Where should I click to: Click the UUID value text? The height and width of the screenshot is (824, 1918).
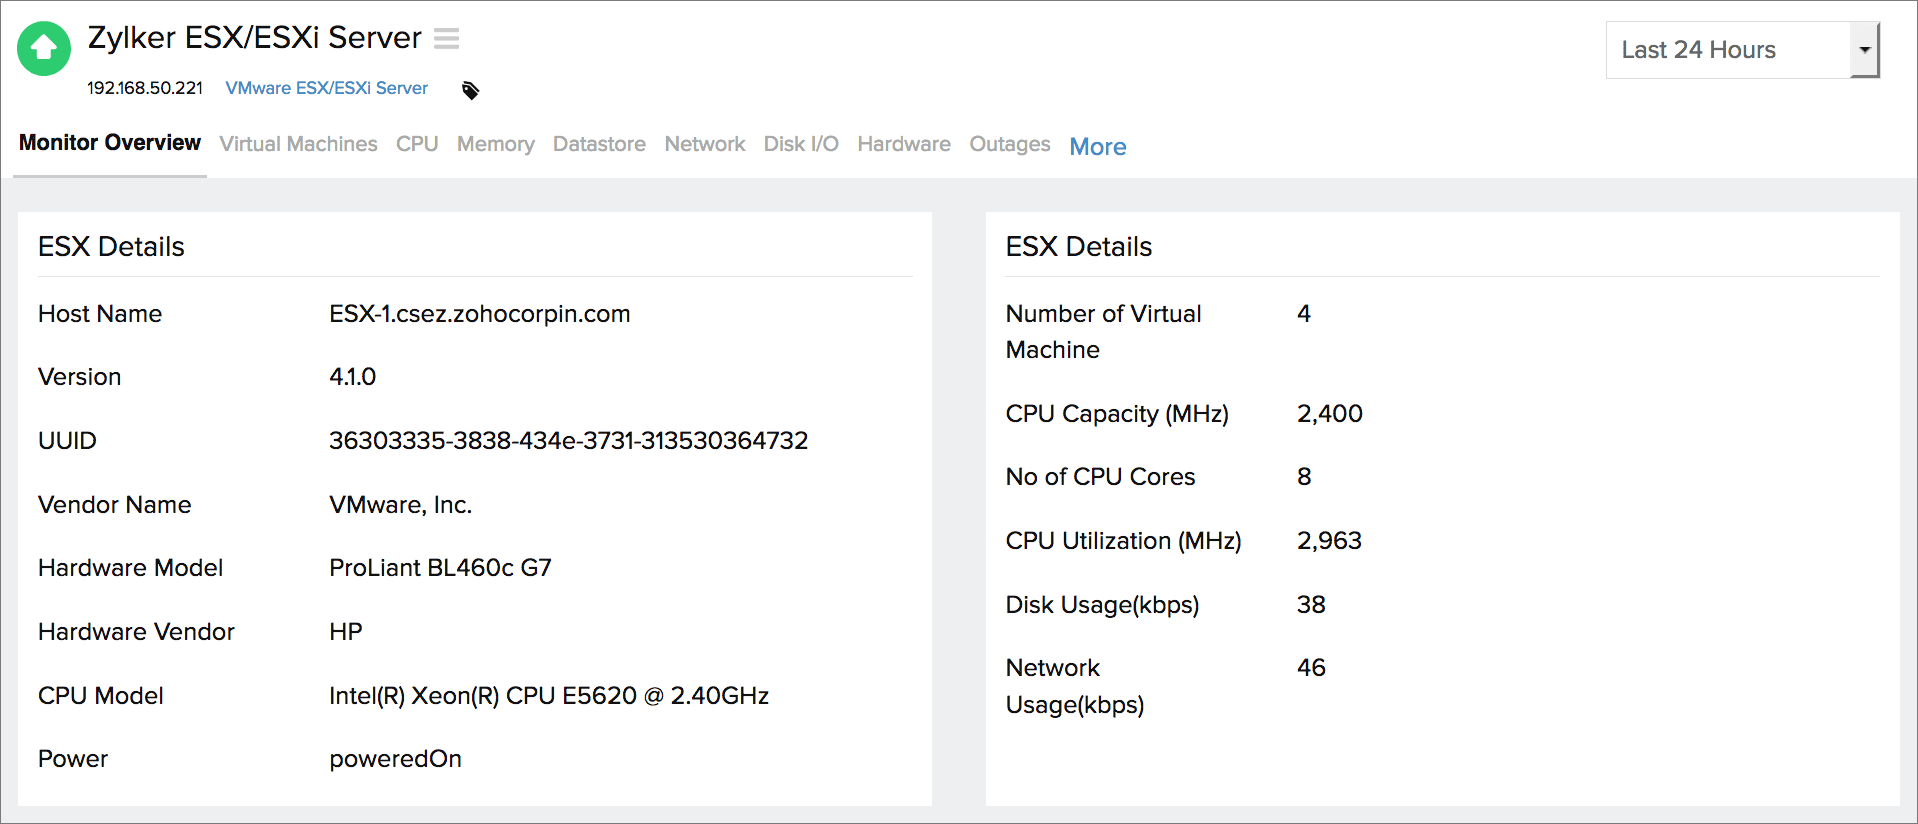(568, 441)
